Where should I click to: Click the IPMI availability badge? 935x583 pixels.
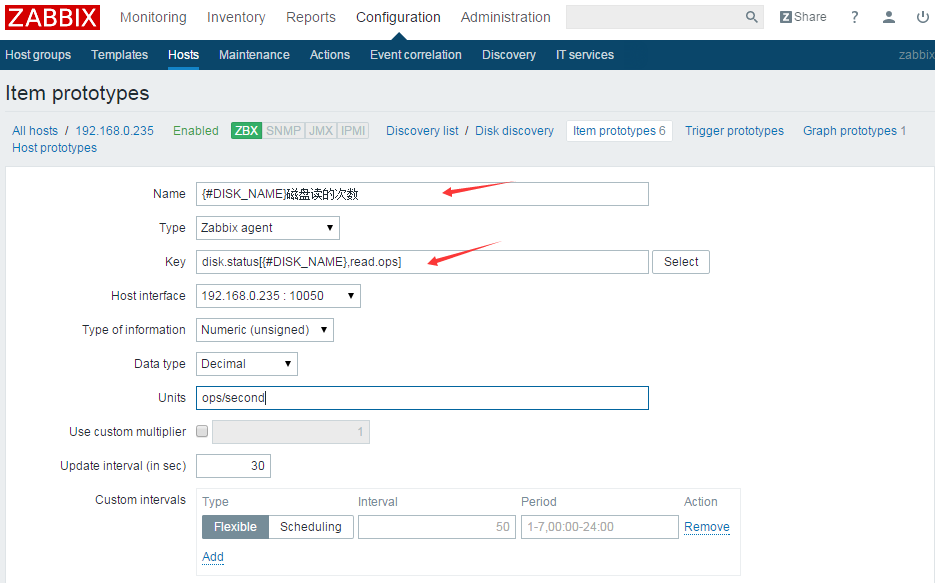353,131
